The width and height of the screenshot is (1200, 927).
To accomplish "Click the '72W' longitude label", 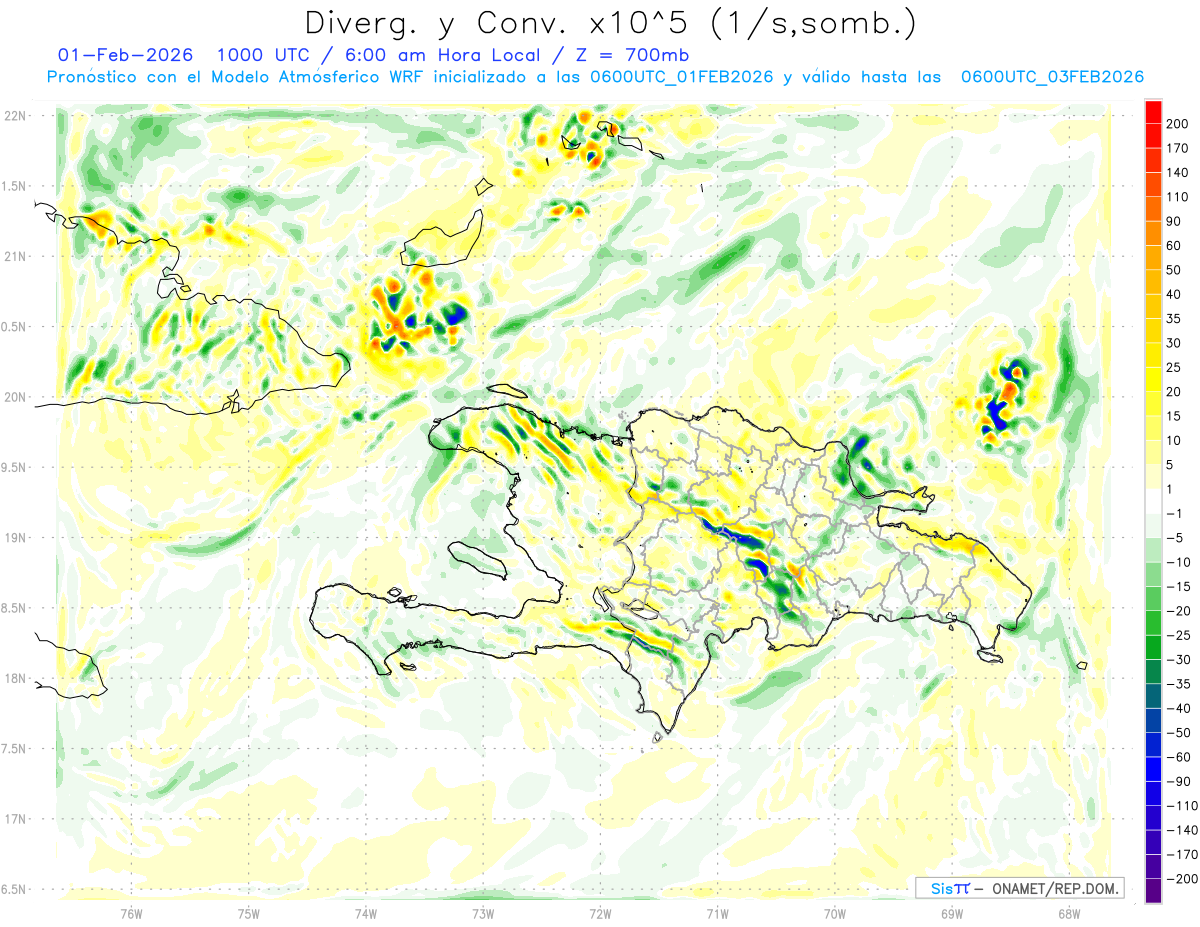I will pos(600,913).
